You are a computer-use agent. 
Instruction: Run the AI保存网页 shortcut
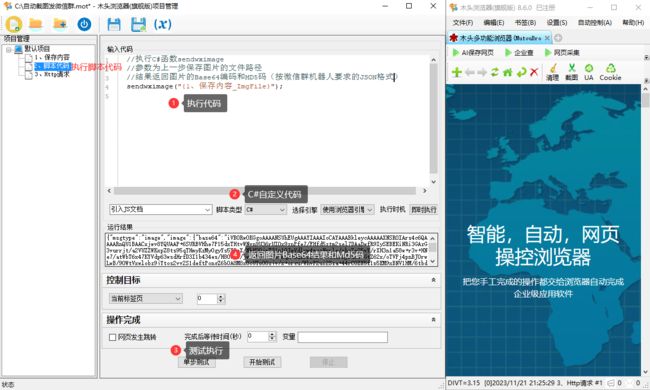coord(473,53)
